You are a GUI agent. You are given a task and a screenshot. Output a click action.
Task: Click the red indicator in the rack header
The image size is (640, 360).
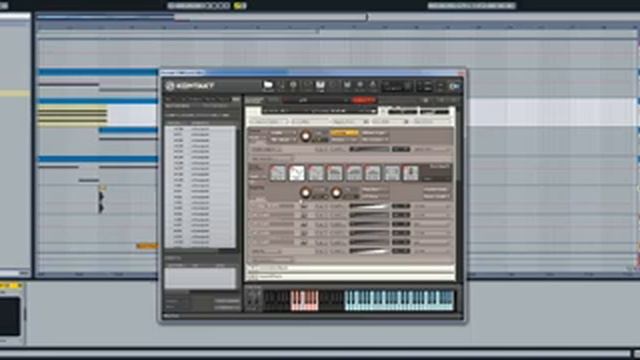click(x=364, y=100)
